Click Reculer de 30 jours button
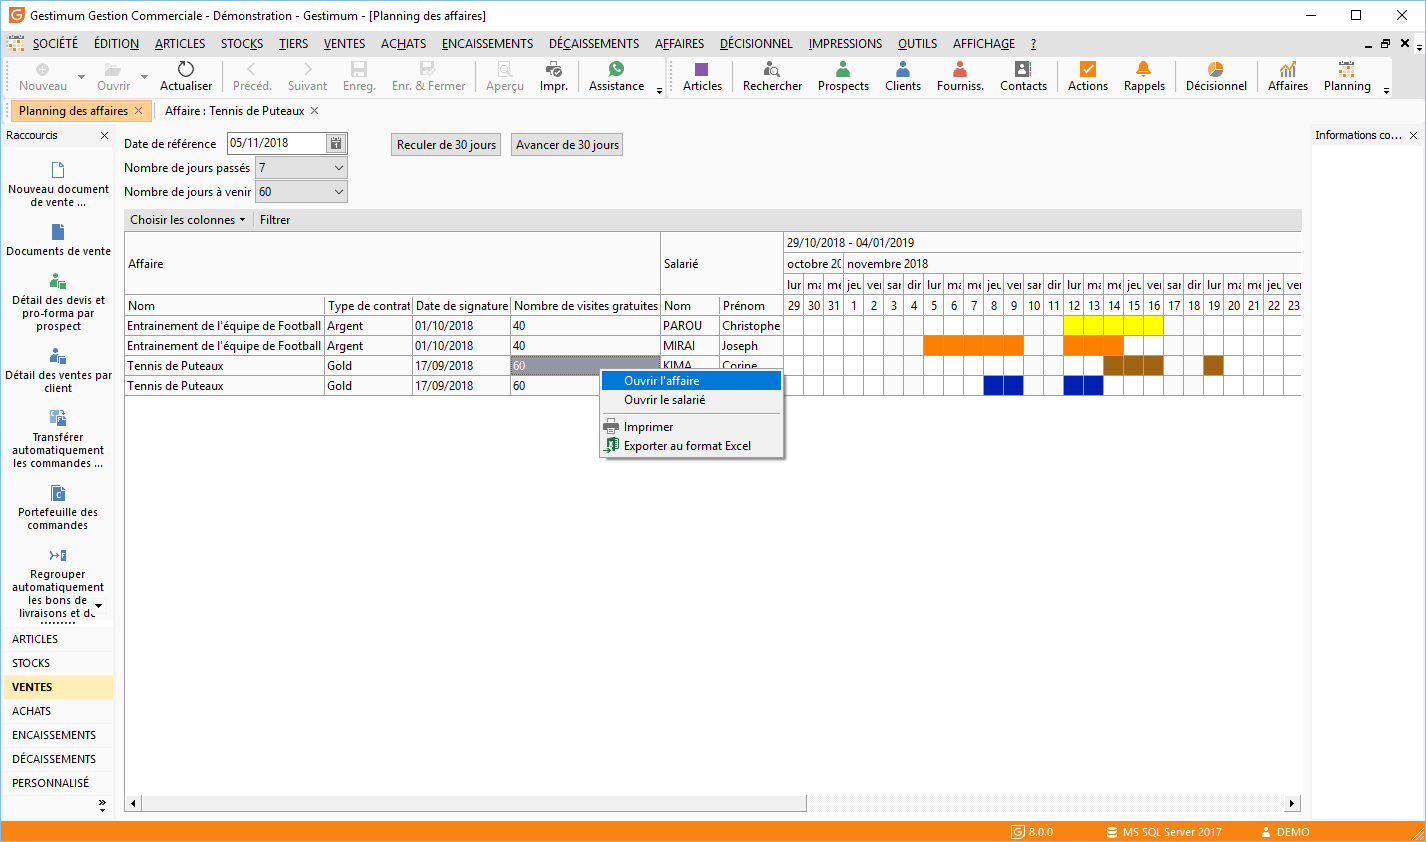Image resolution: width=1426 pixels, height=842 pixels. pyautogui.click(x=446, y=145)
